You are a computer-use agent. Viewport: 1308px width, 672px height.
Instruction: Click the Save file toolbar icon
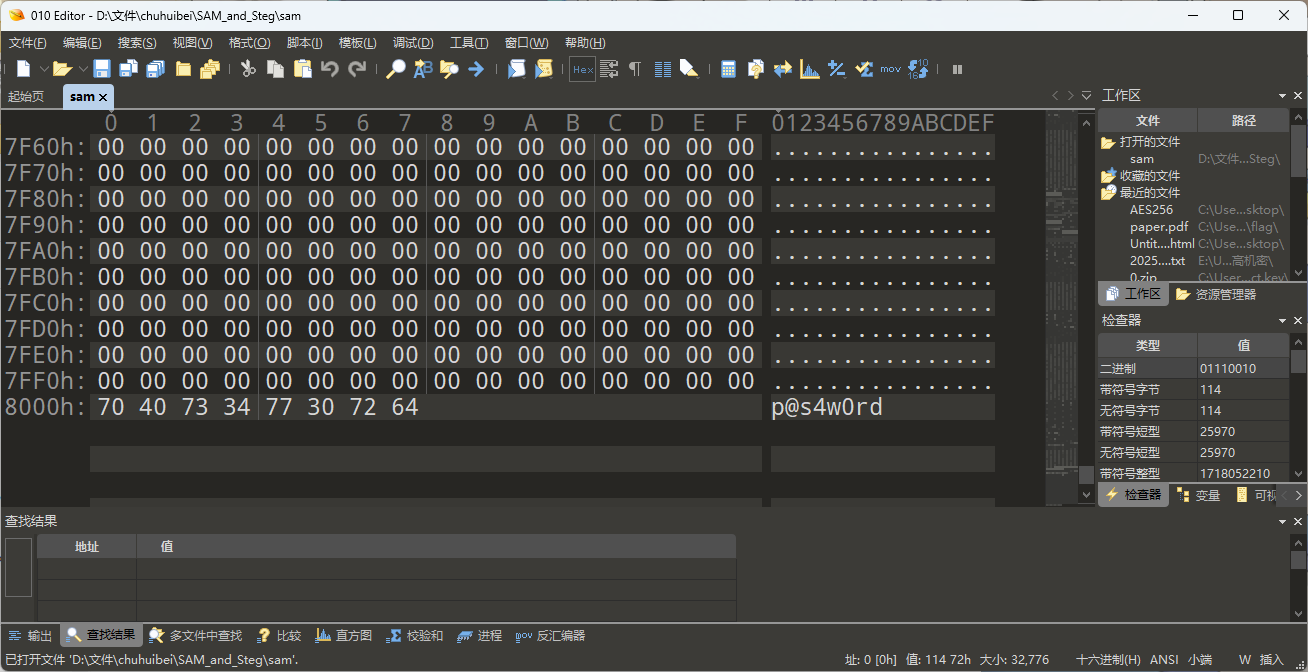[x=102, y=69]
